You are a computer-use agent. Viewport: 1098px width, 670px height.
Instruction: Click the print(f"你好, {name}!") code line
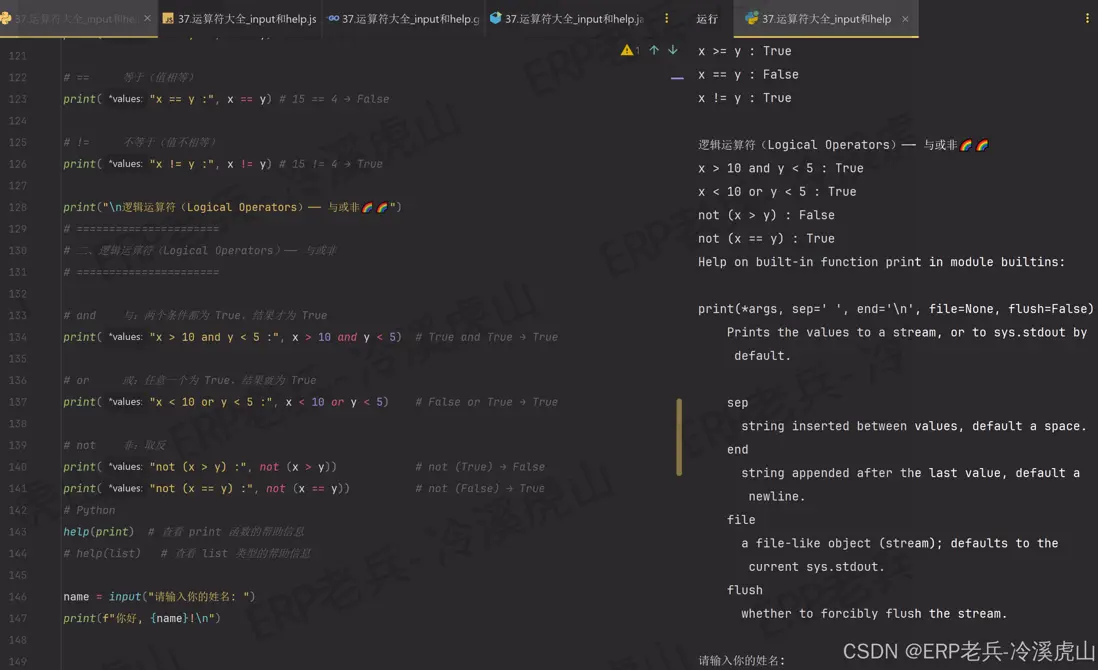141,619
